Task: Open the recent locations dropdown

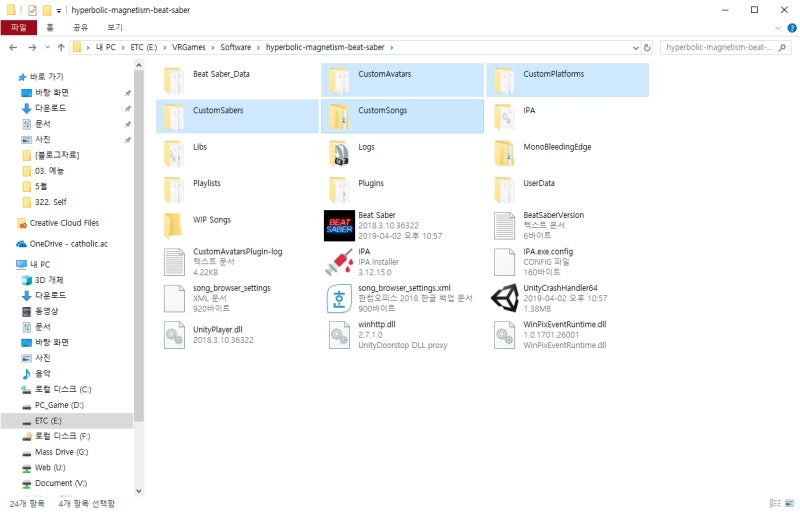Action: [x=47, y=47]
